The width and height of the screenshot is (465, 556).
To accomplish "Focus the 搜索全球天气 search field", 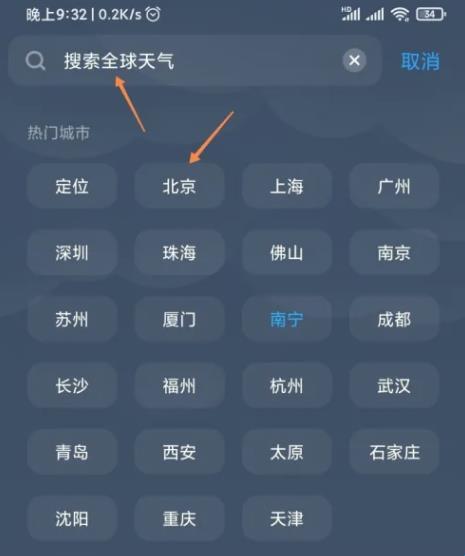I will [195, 61].
